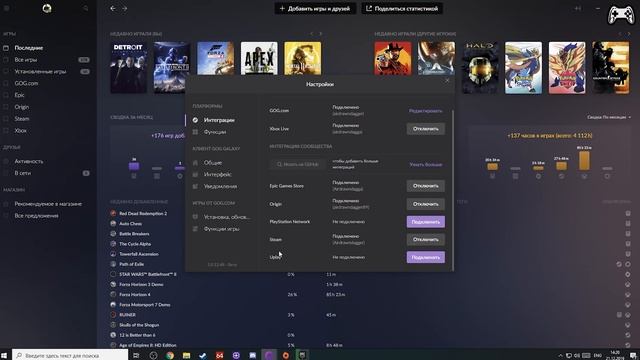Open the Star Wars Battlefront II cover
Screen dimensions: 640x360
coord(172,67)
